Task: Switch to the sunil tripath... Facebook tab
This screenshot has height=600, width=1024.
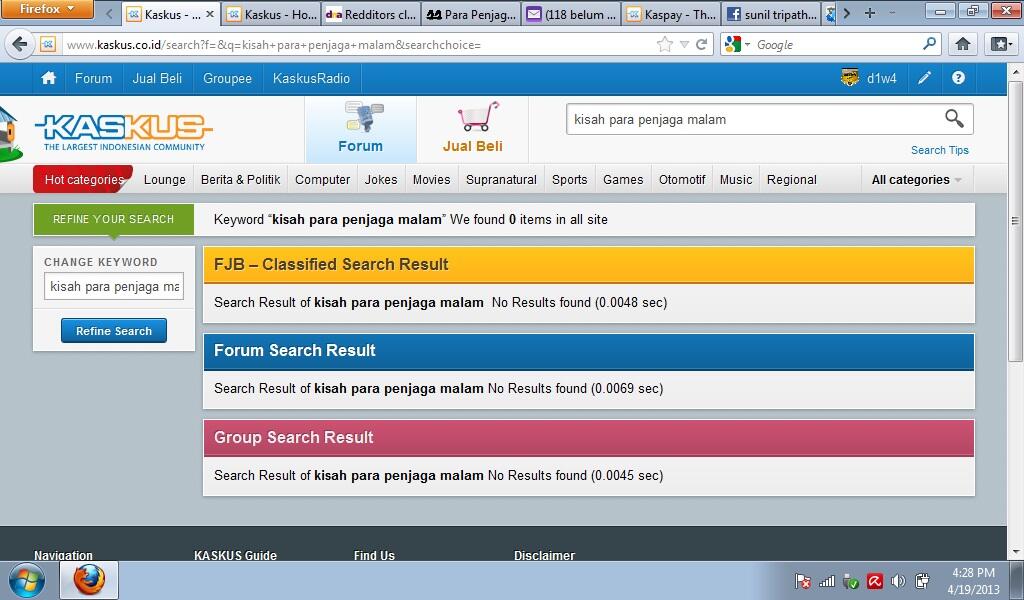Action: (772, 14)
